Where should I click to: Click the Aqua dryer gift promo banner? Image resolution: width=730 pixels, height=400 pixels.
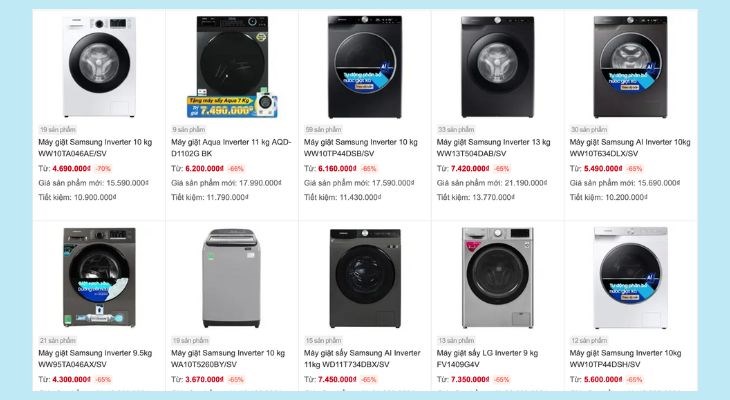click(232, 106)
